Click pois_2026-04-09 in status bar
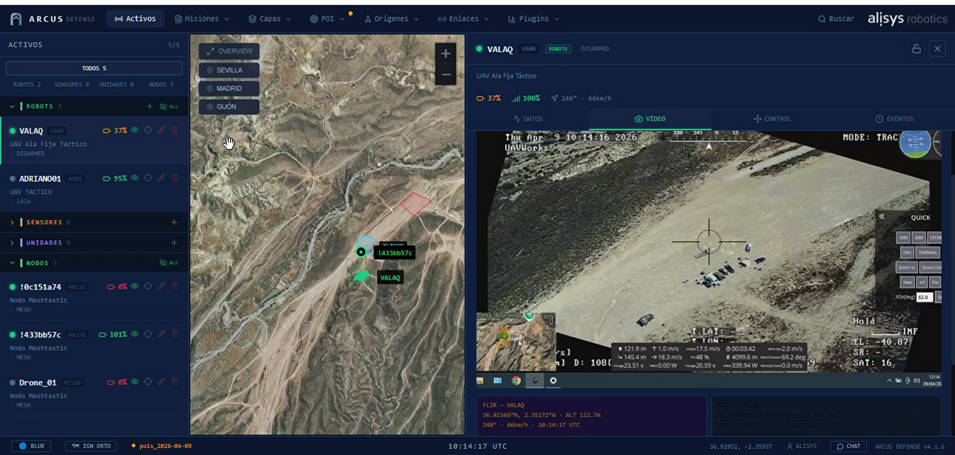The width and height of the screenshot is (955, 455). [x=163, y=446]
